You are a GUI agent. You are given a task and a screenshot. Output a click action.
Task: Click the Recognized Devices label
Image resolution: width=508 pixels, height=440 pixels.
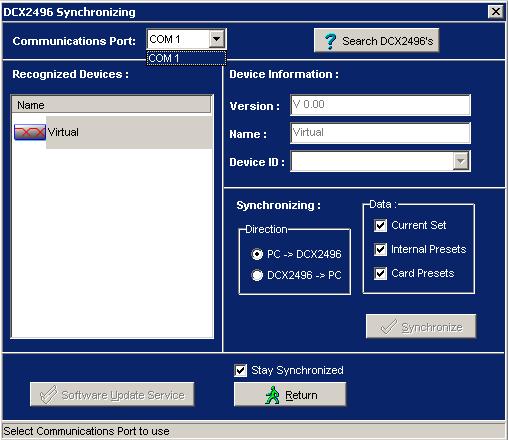[70, 74]
